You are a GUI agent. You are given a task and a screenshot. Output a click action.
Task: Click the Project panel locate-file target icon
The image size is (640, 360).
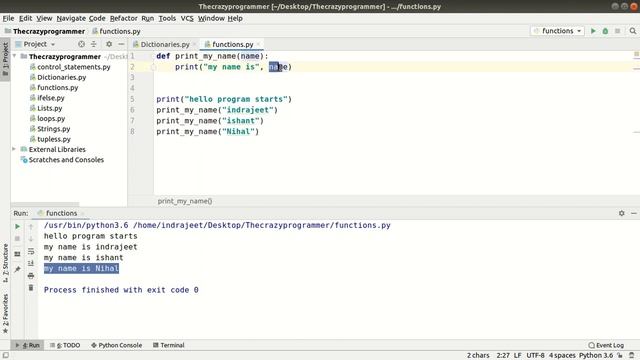coord(81,44)
